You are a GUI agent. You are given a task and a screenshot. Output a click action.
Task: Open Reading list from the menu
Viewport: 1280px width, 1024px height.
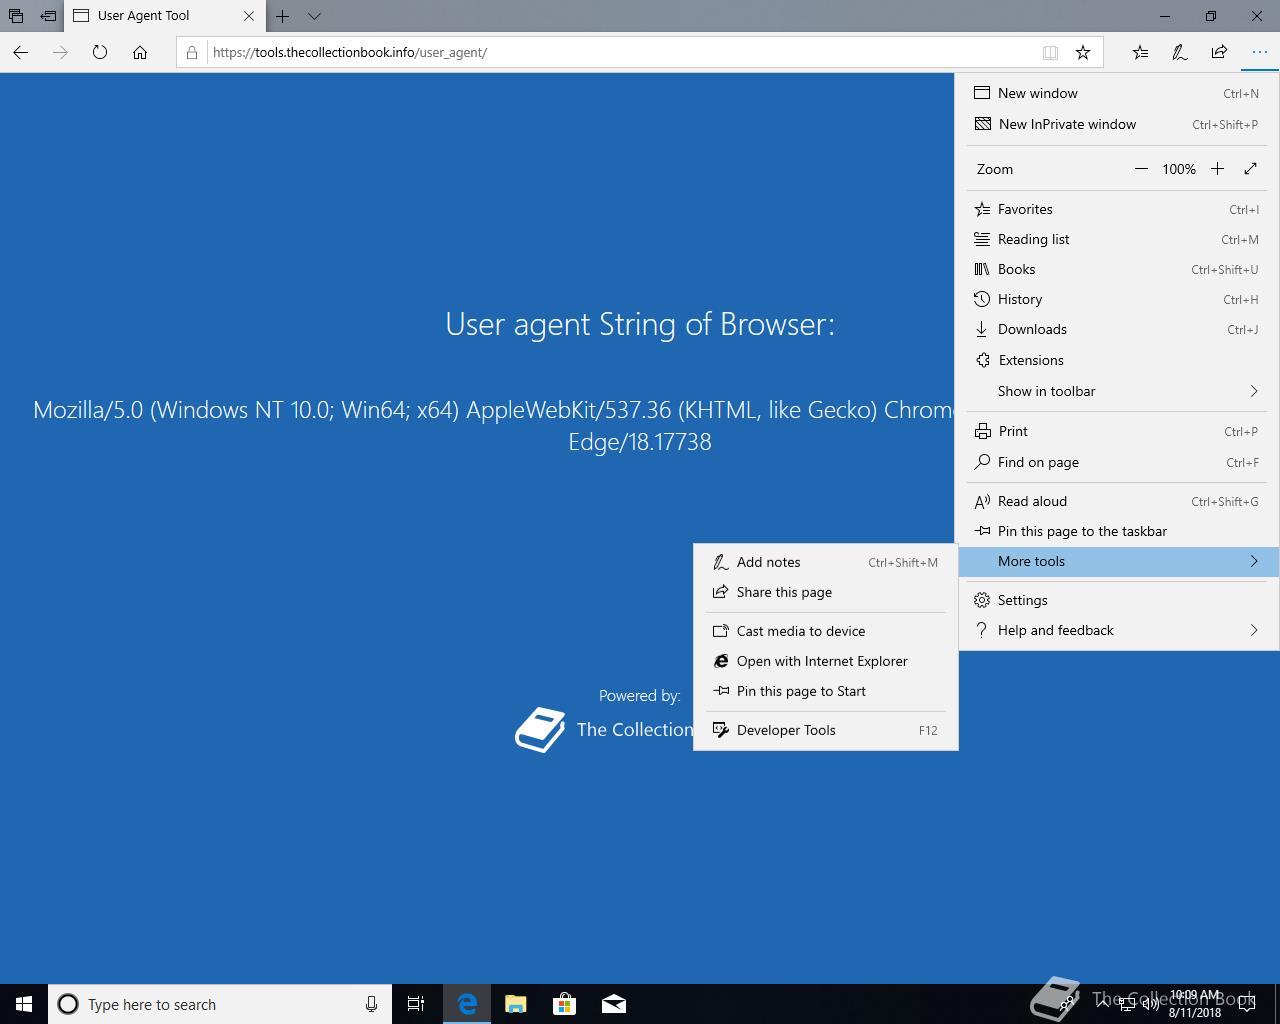click(1116, 239)
